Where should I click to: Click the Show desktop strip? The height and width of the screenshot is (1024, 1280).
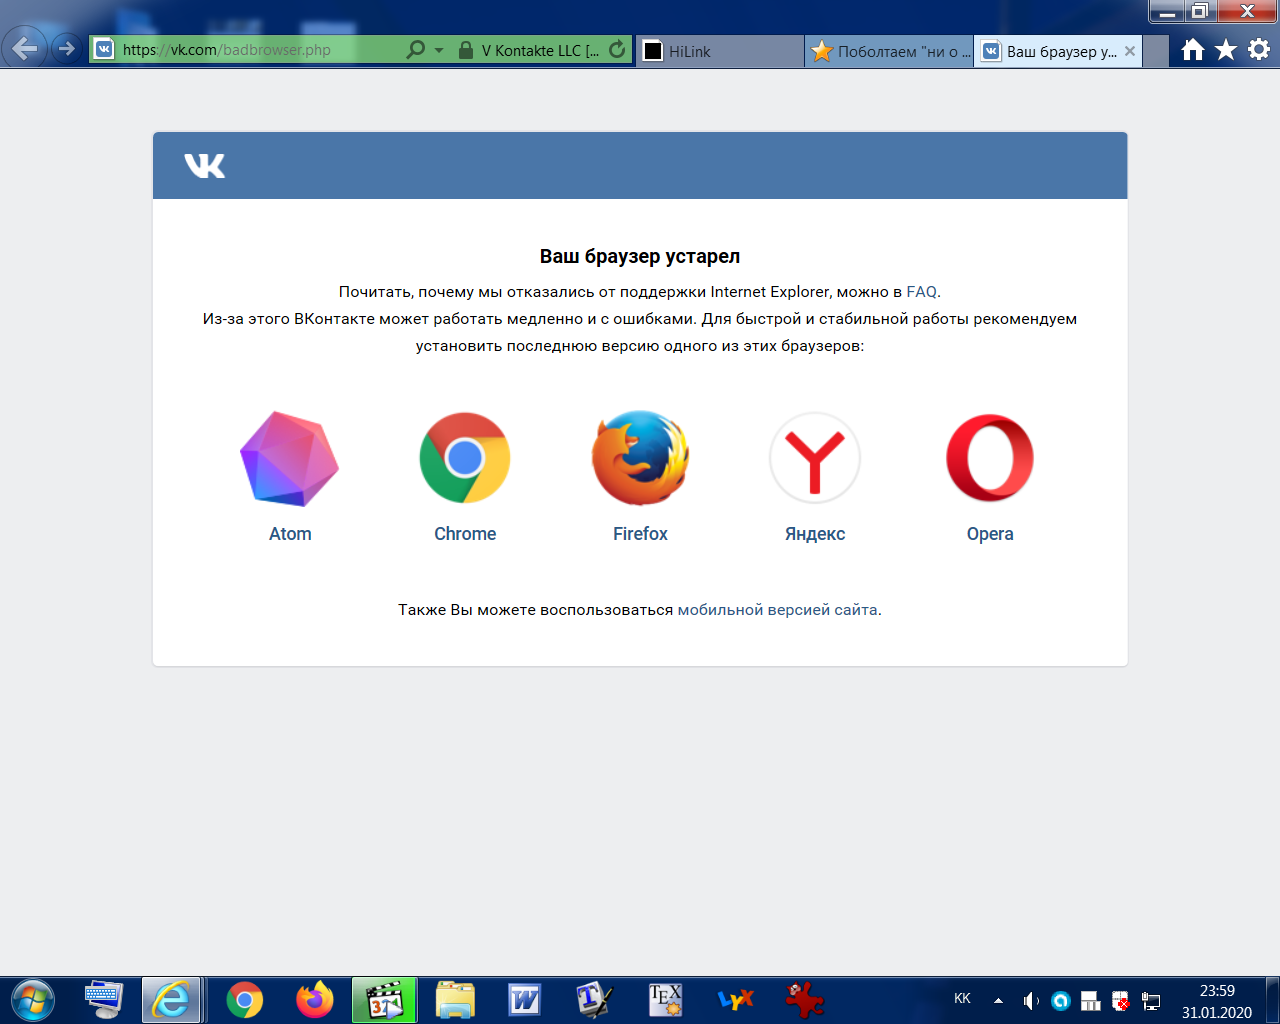click(1273, 1000)
